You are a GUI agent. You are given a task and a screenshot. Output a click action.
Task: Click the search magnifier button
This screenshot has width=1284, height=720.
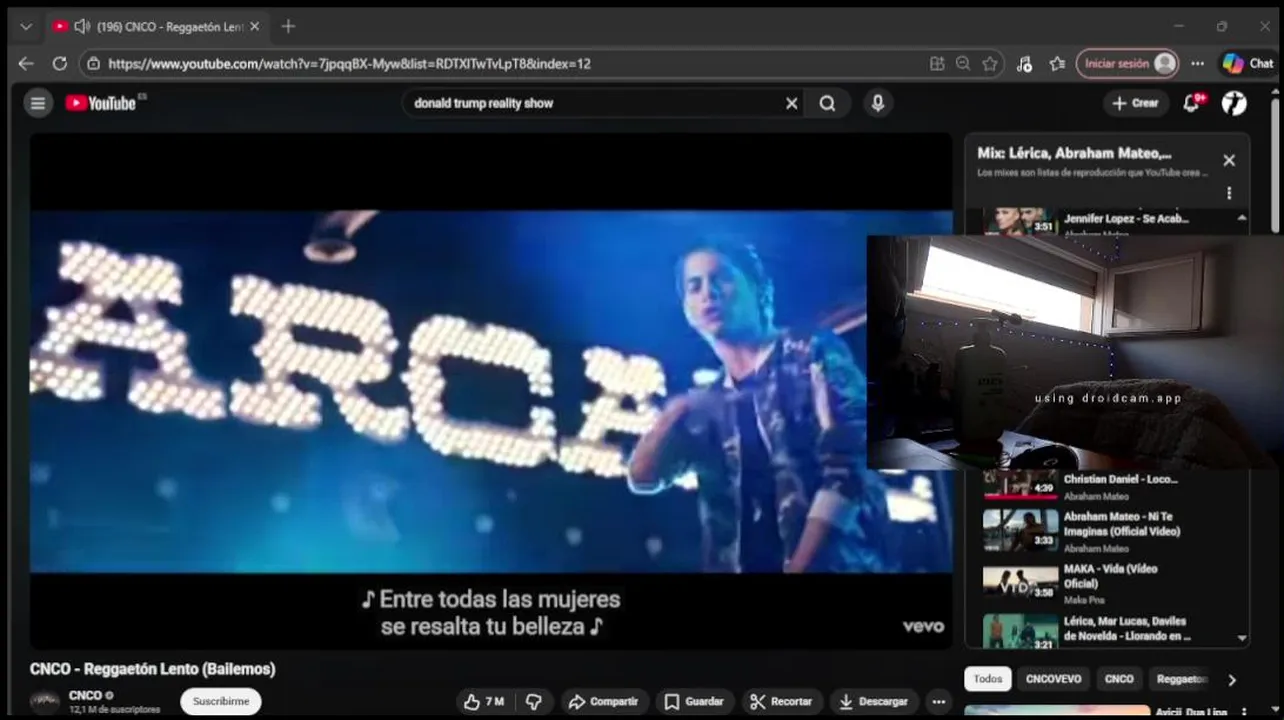tap(827, 103)
